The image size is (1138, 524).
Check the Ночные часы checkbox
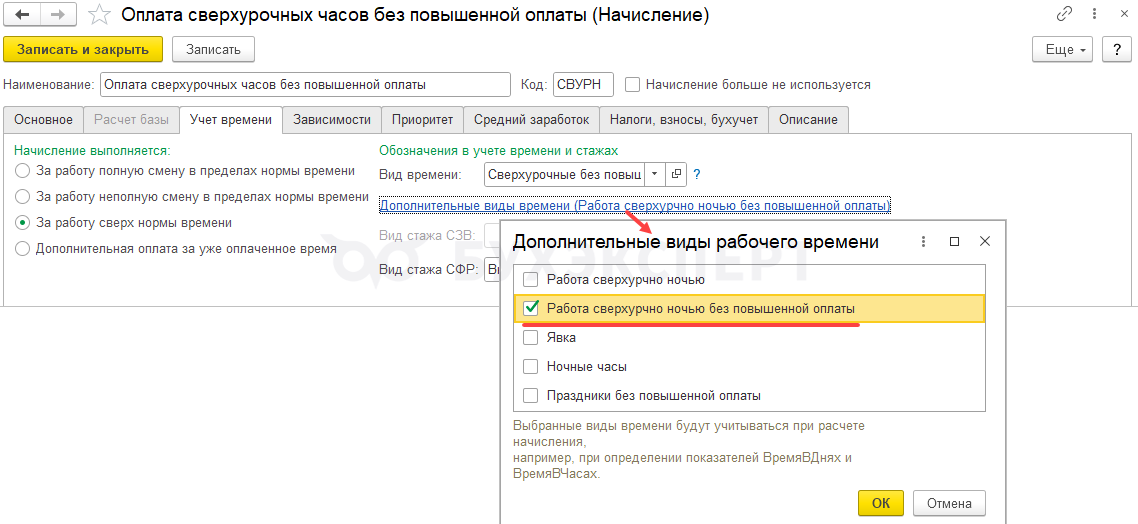coord(531,367)
